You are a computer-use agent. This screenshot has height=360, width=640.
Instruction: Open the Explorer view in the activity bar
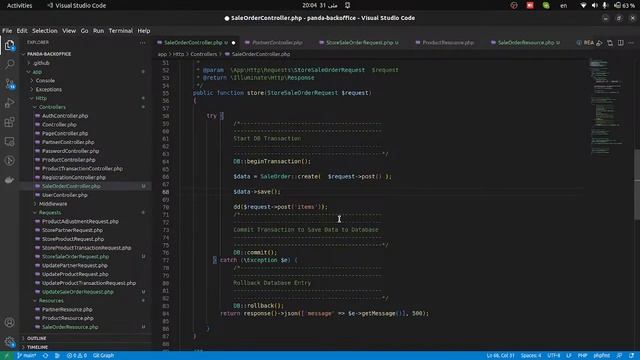click(9, 44)
